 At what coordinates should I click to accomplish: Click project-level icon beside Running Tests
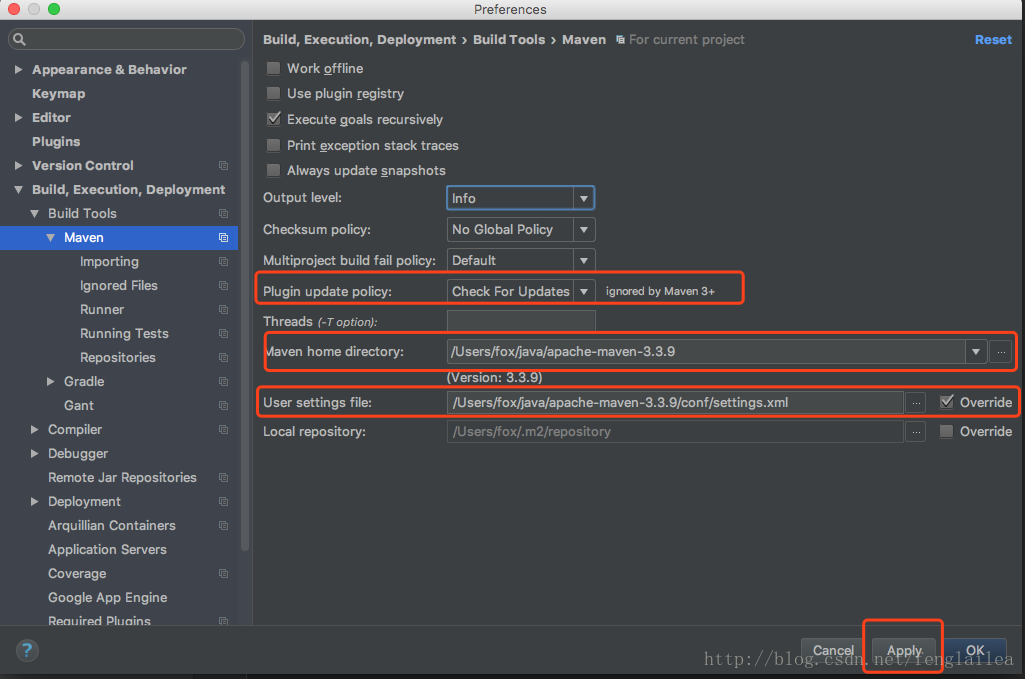tap(224, 333)
